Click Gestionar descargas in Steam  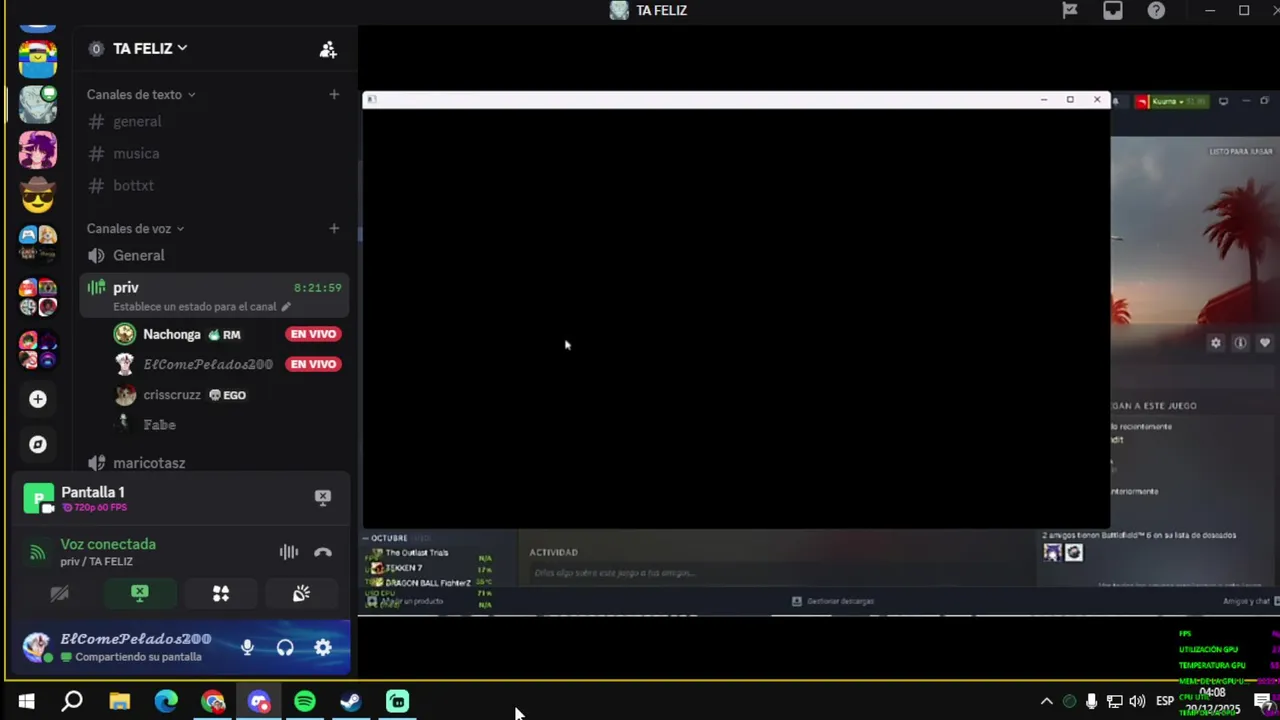(833, 601)
